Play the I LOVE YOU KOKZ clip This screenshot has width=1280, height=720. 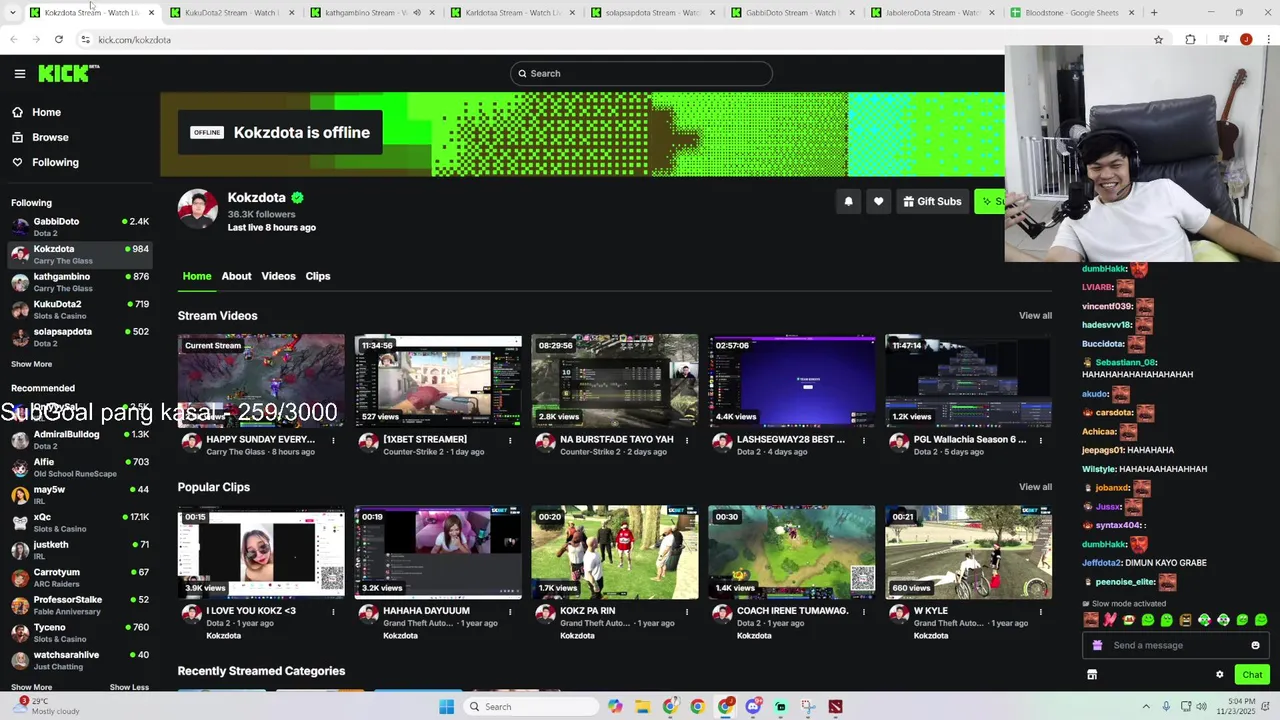261,552
